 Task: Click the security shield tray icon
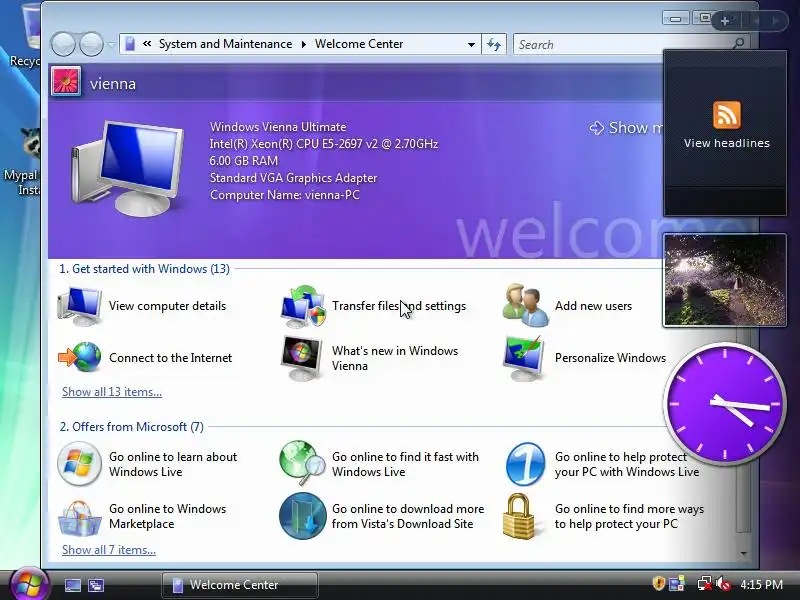659,584
